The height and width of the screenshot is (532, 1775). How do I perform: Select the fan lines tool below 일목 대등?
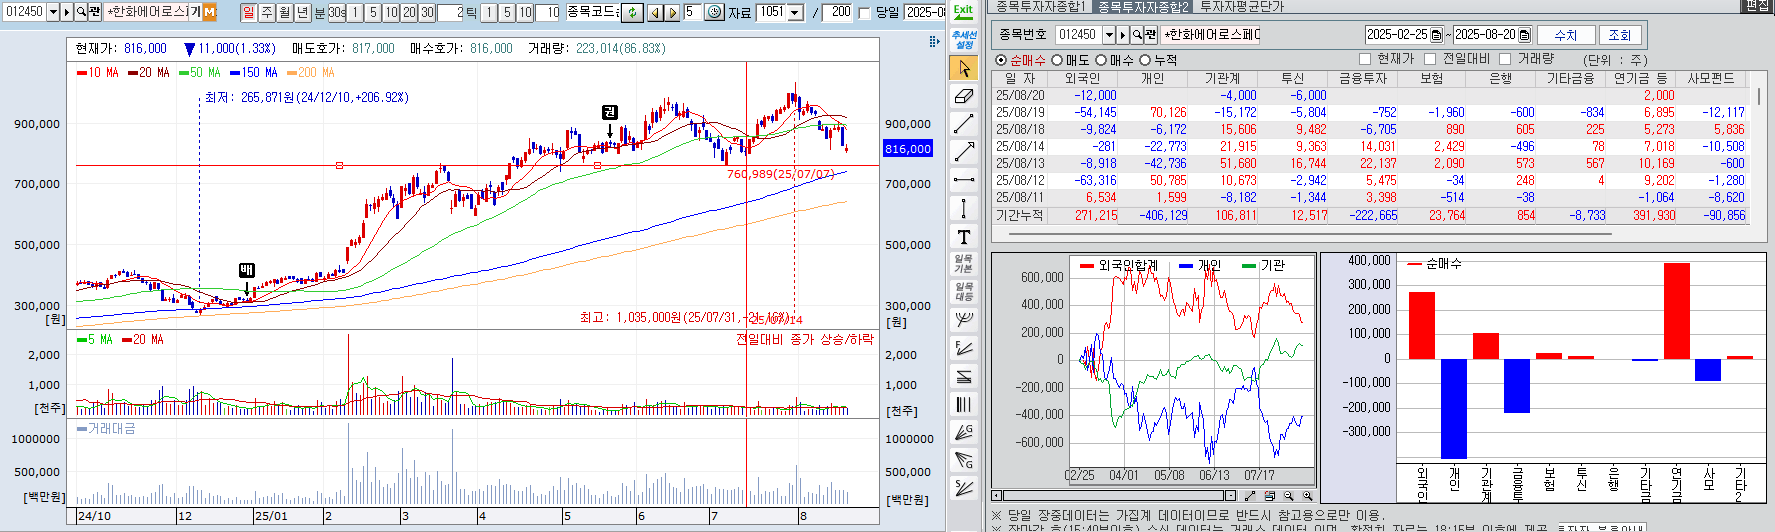[963, 320]
